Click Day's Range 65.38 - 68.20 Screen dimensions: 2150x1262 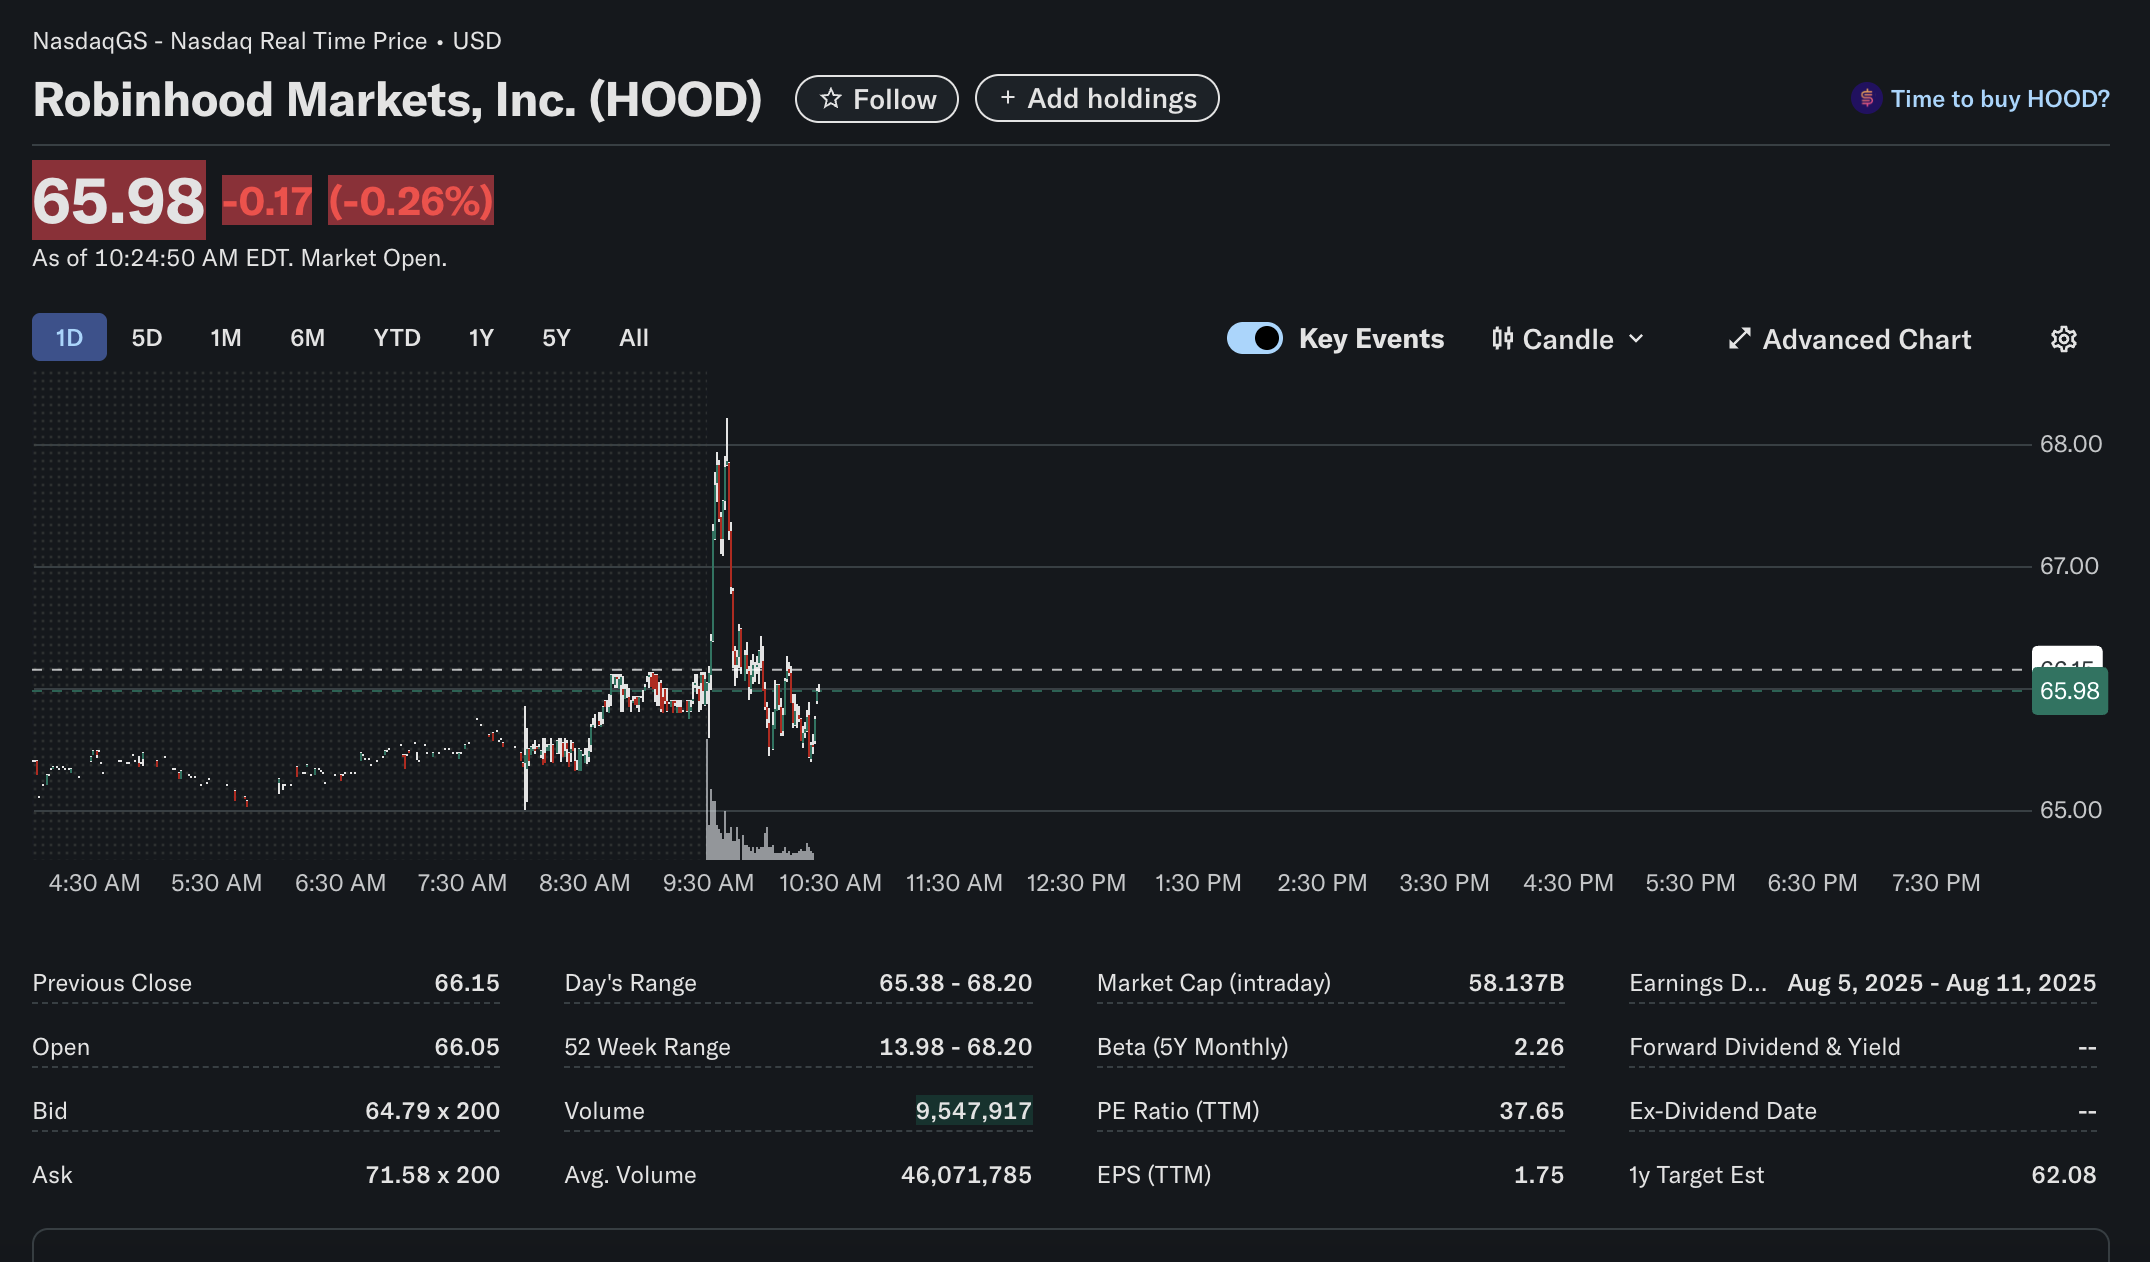pos(955,983)
